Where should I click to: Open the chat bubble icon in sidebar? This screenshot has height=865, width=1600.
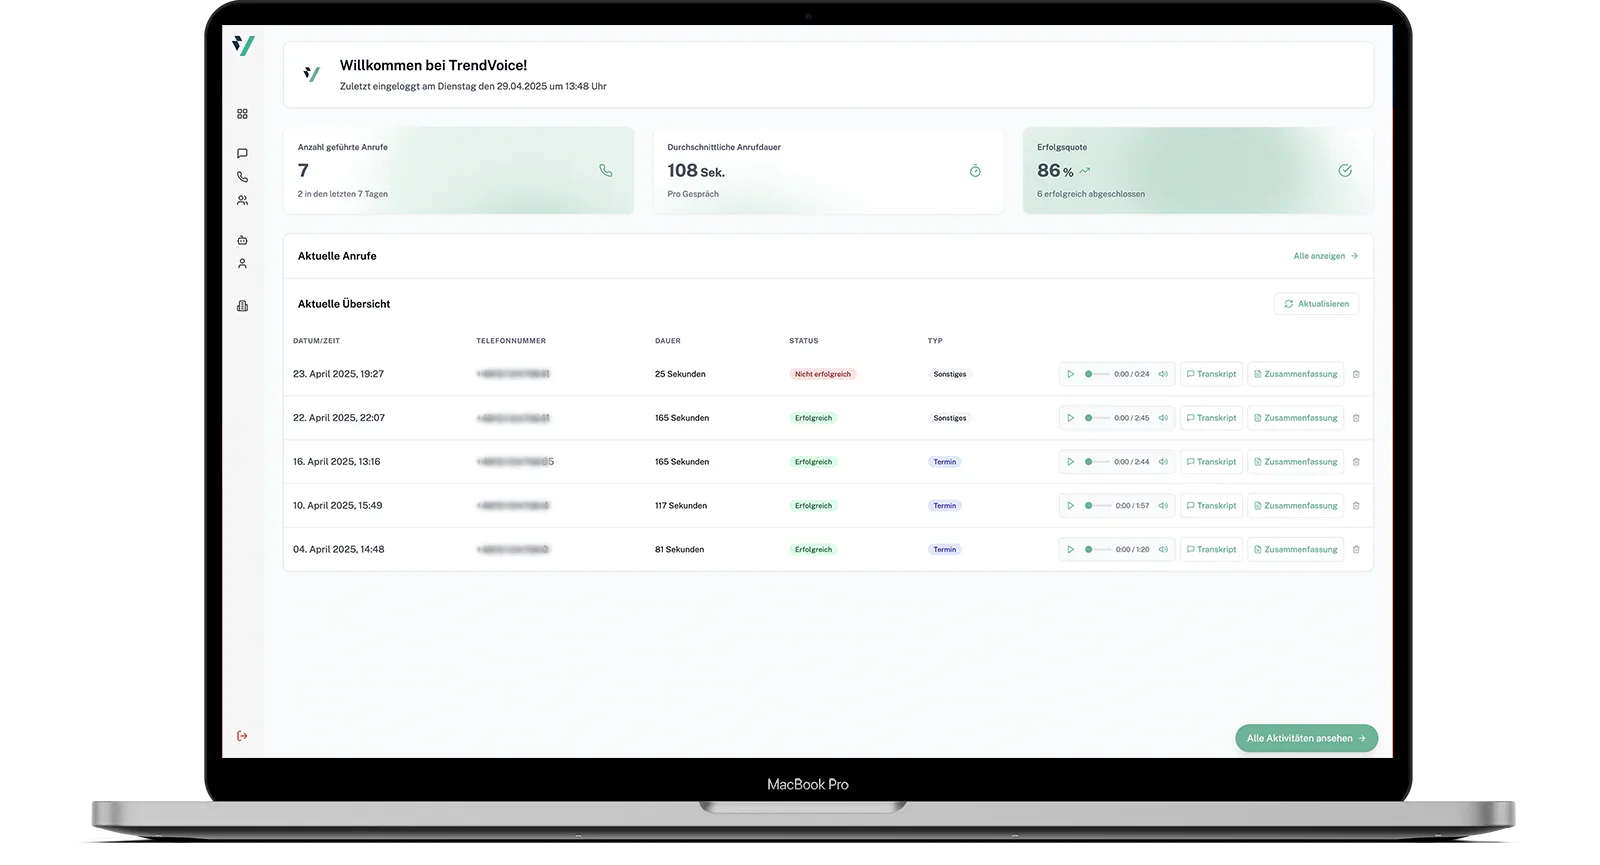242,153
